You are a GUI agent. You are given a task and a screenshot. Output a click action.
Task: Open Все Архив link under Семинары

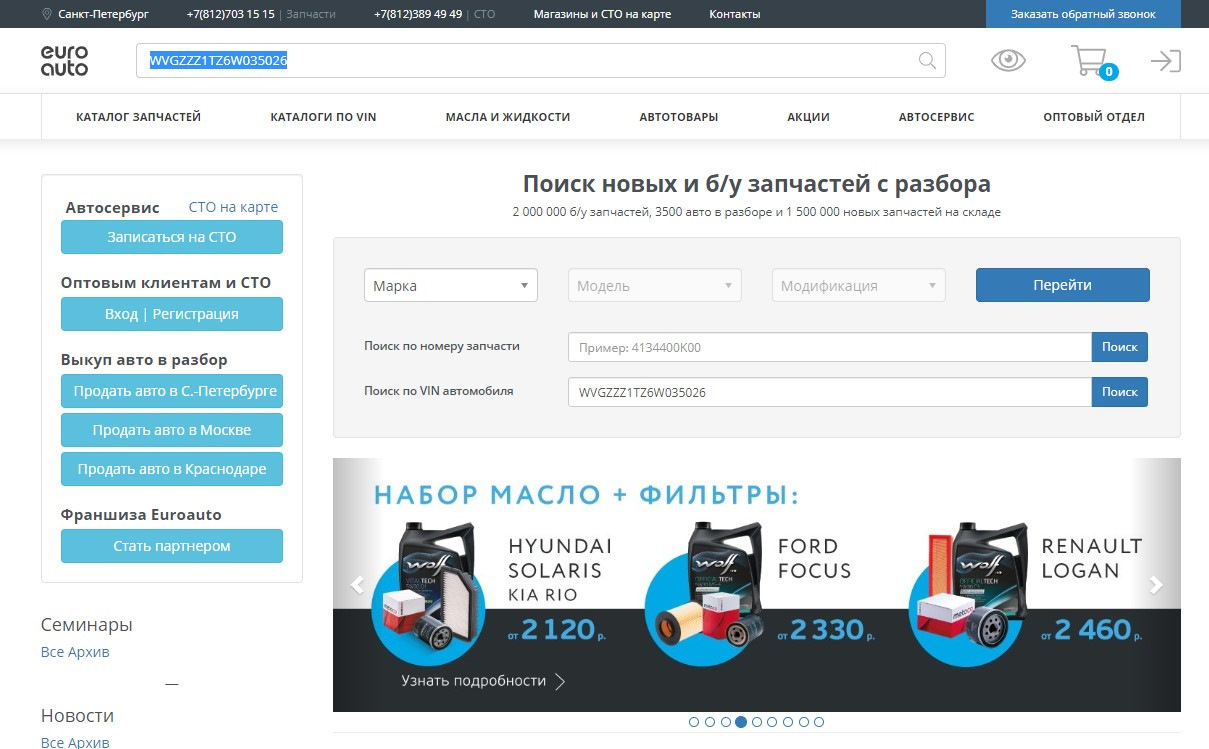click(x=75, y=652)
